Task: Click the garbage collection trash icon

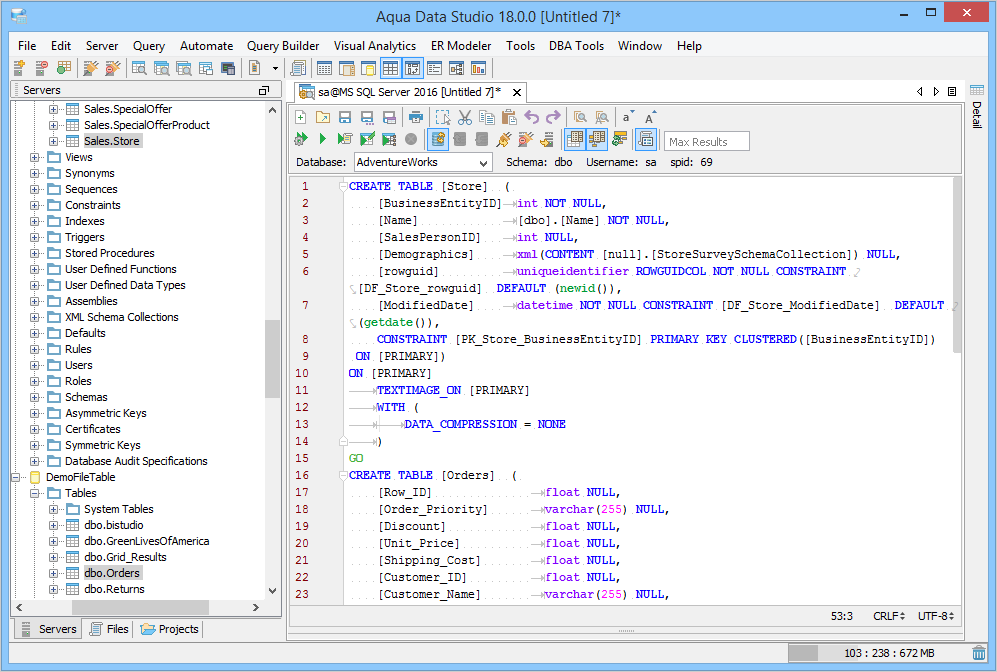Action: tap(978, 653)
